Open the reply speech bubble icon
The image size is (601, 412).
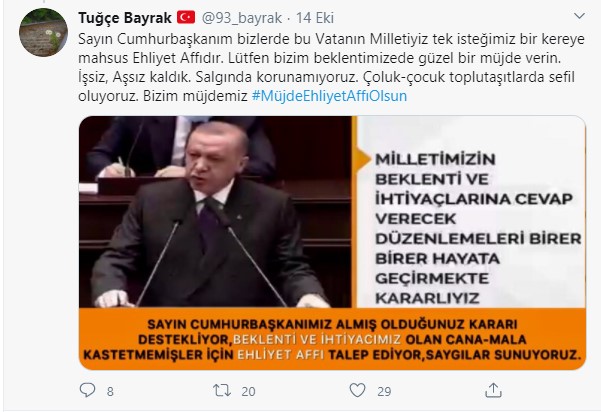point(87,390)
